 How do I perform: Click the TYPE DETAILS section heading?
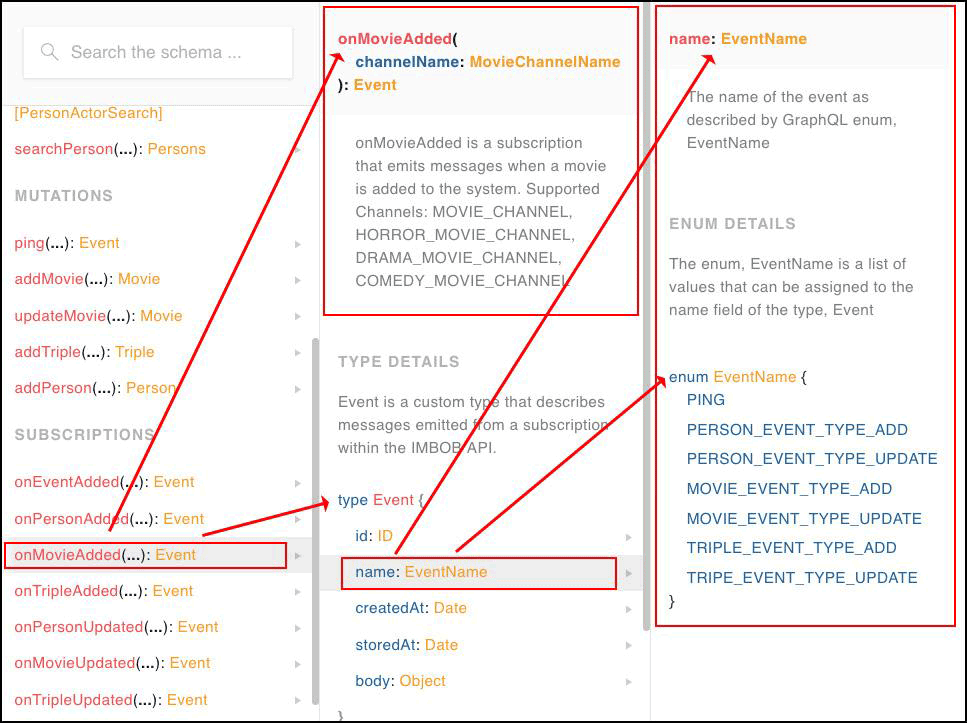coord(398,362)
